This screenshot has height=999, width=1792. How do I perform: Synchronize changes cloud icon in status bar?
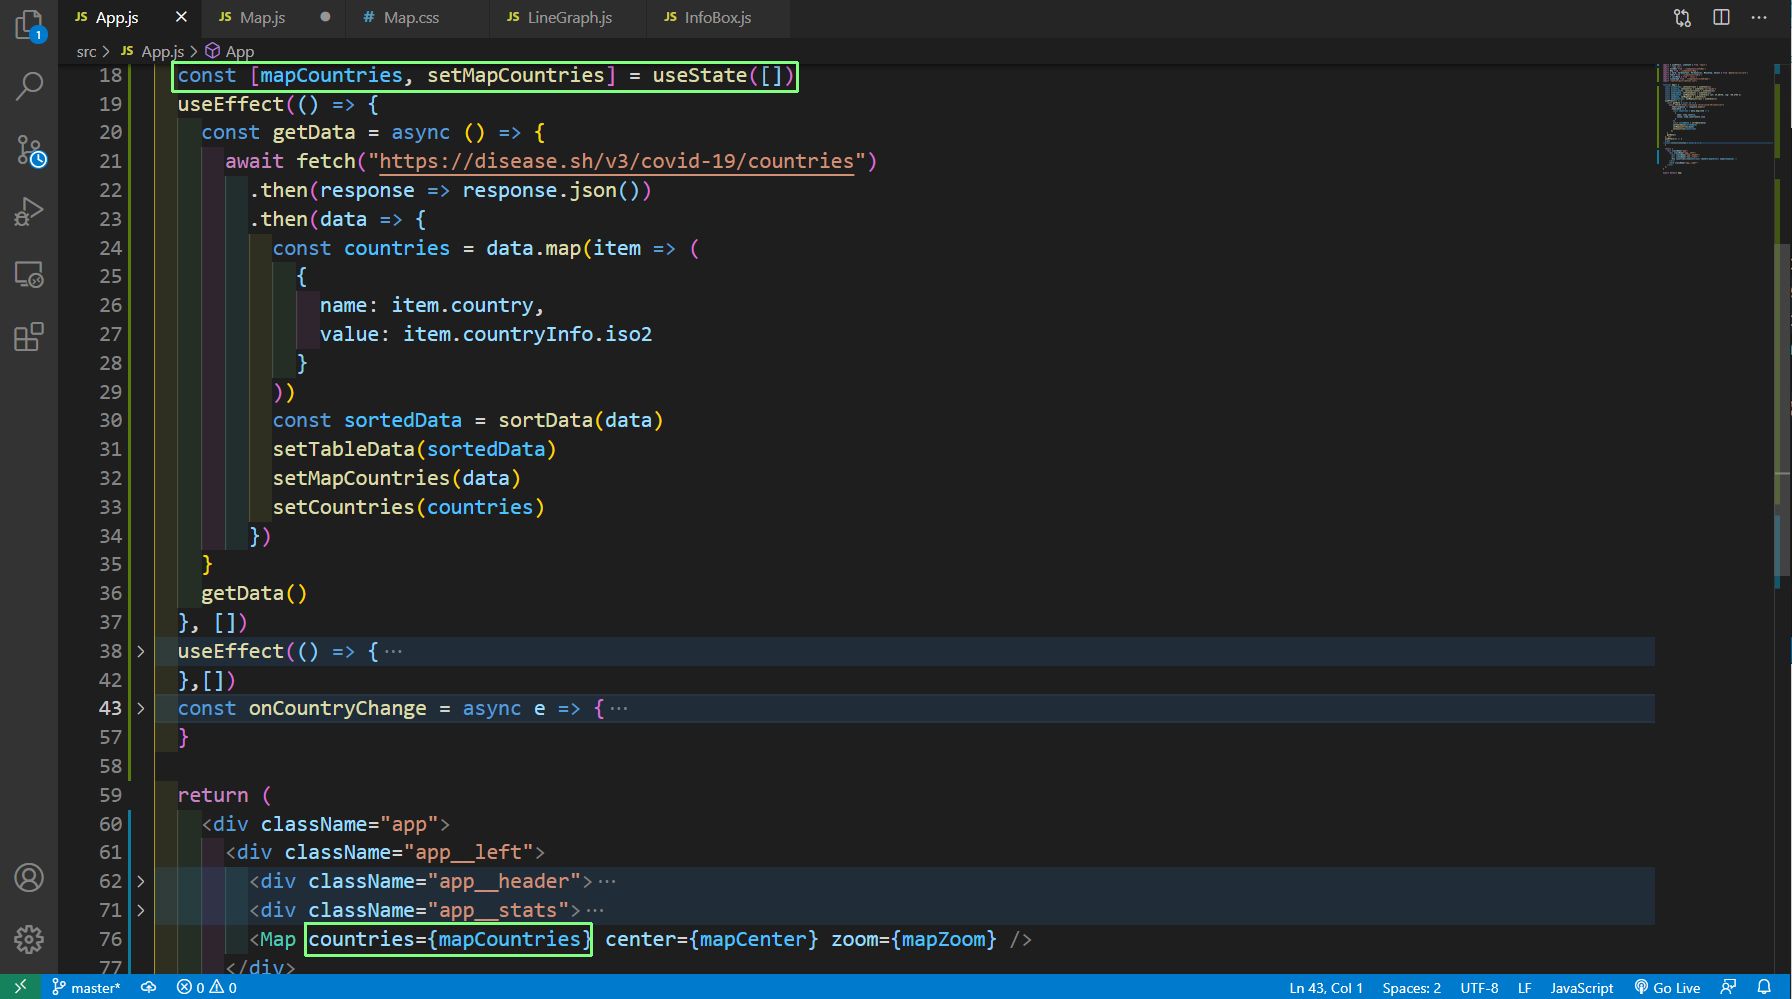pyautogui.click(x=149, y=987)
